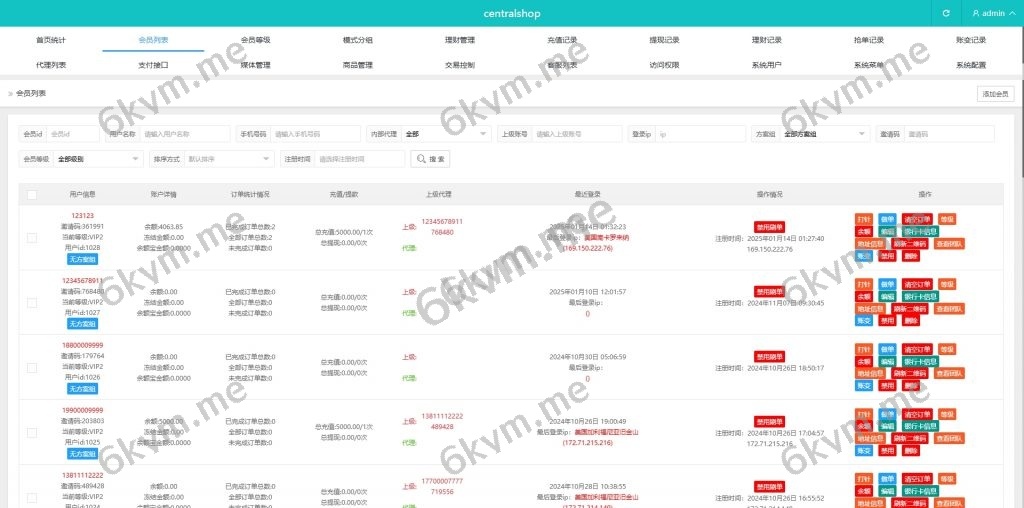Click 无方案组 tag for user 18800009999
1024x508 pixels.
(83, 389)
